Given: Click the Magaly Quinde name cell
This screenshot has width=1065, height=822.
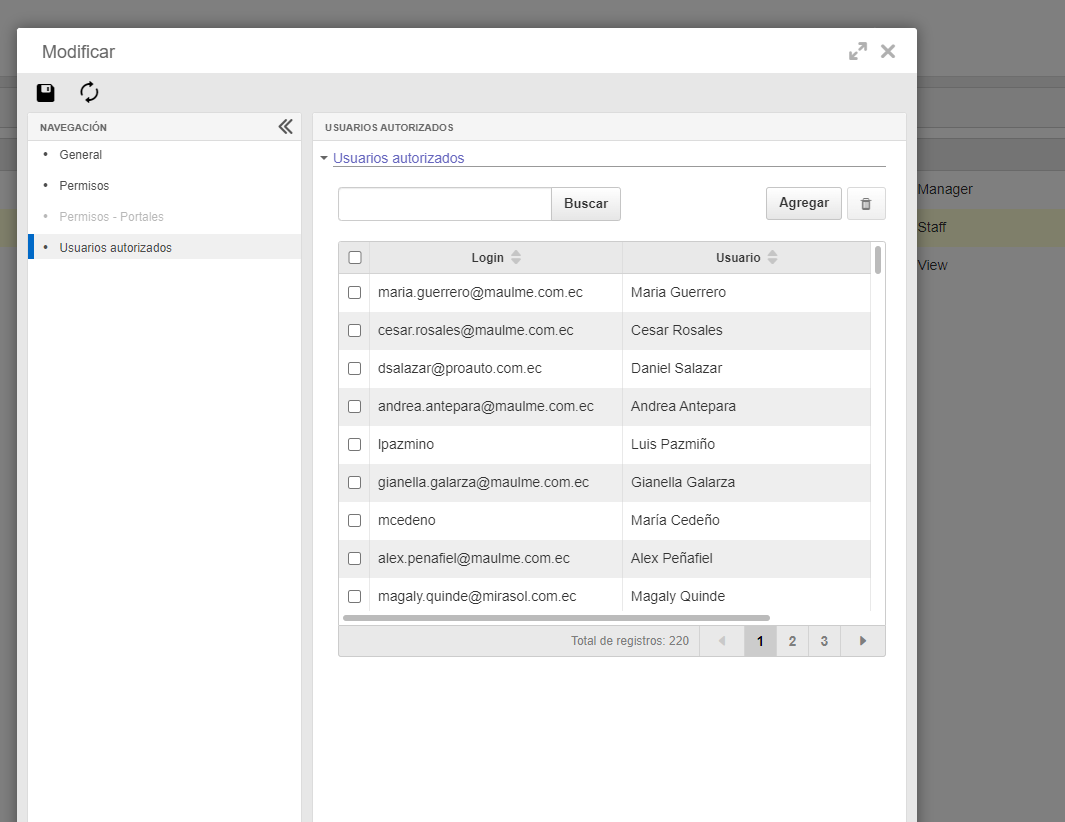Looking at the screenshot, I should (746, 596).
